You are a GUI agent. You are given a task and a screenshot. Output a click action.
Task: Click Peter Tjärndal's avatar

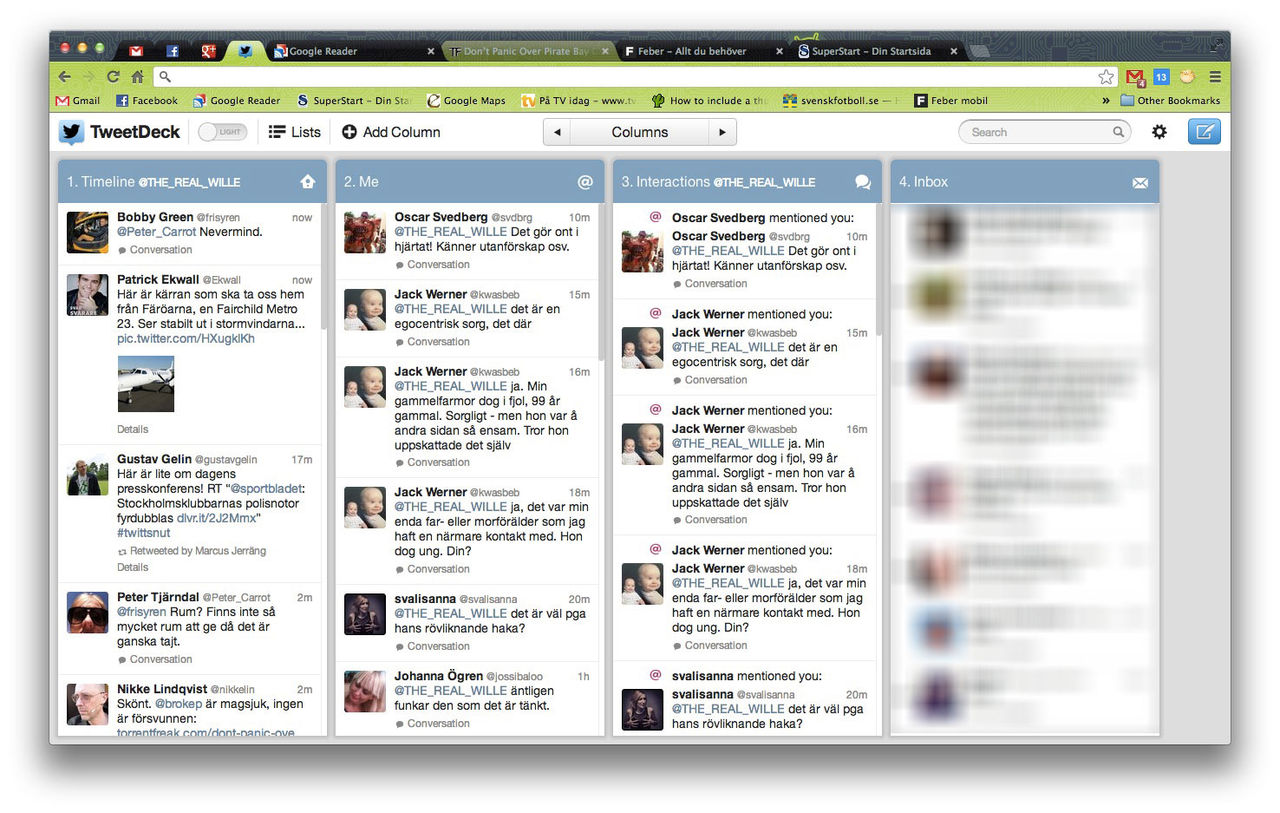87,612
